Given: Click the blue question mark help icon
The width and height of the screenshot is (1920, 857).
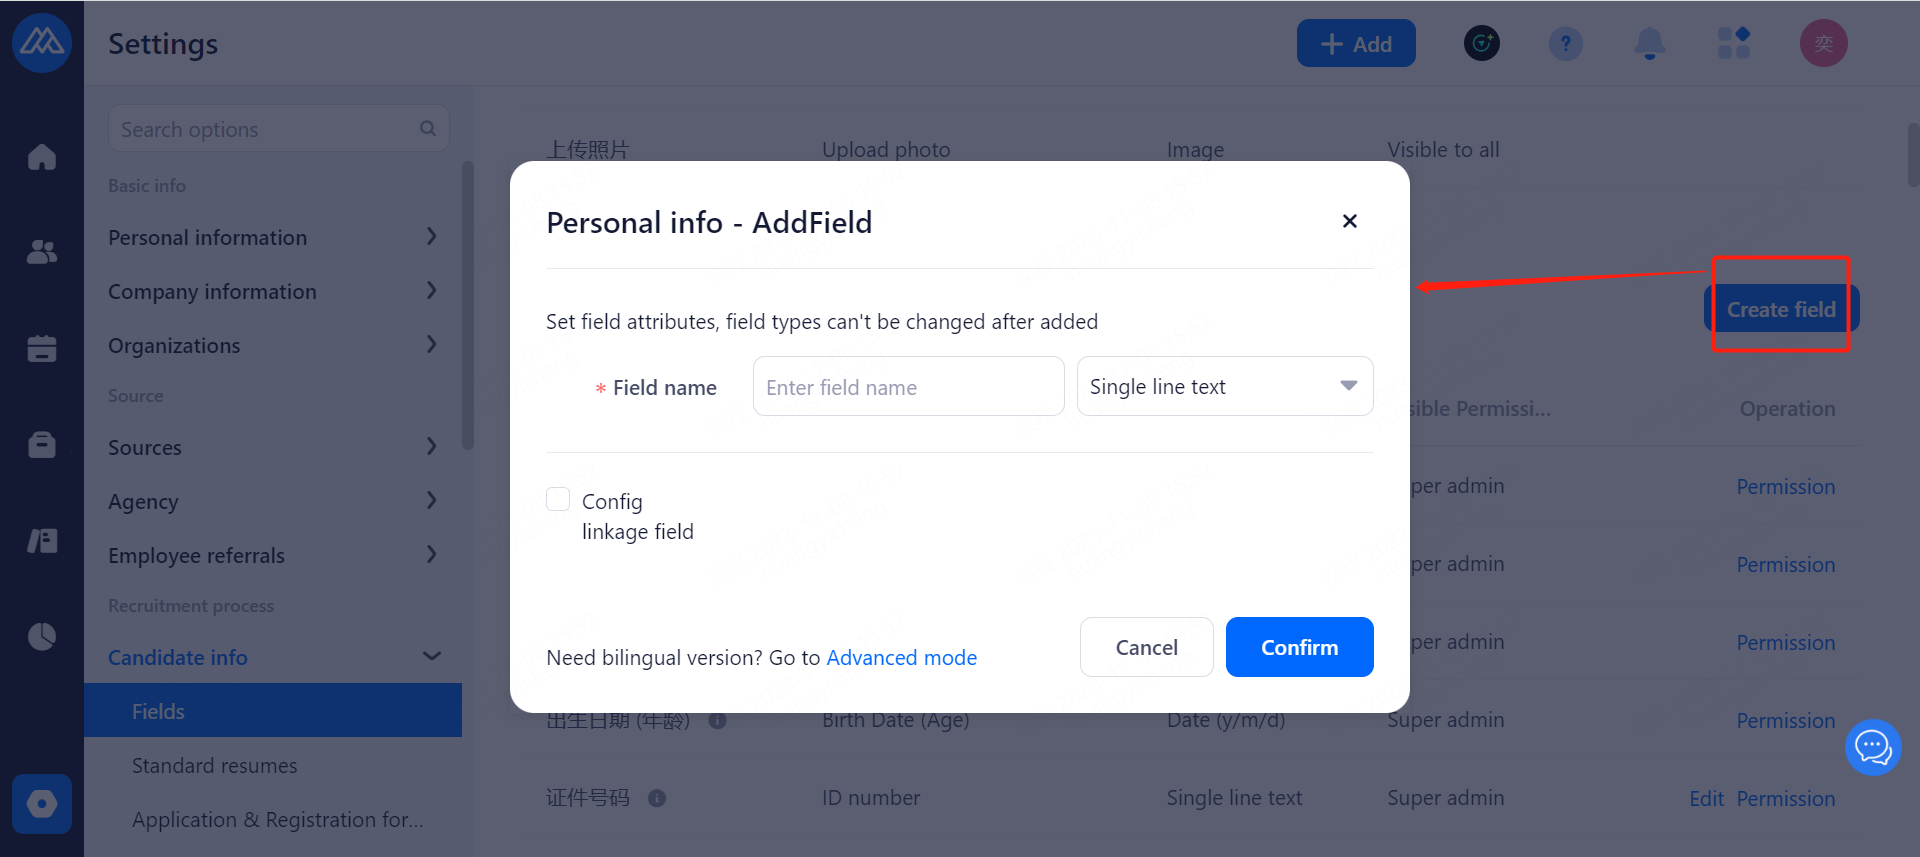Looking at the screenshot, I should pyautogui.click(x=1566, y=43).
